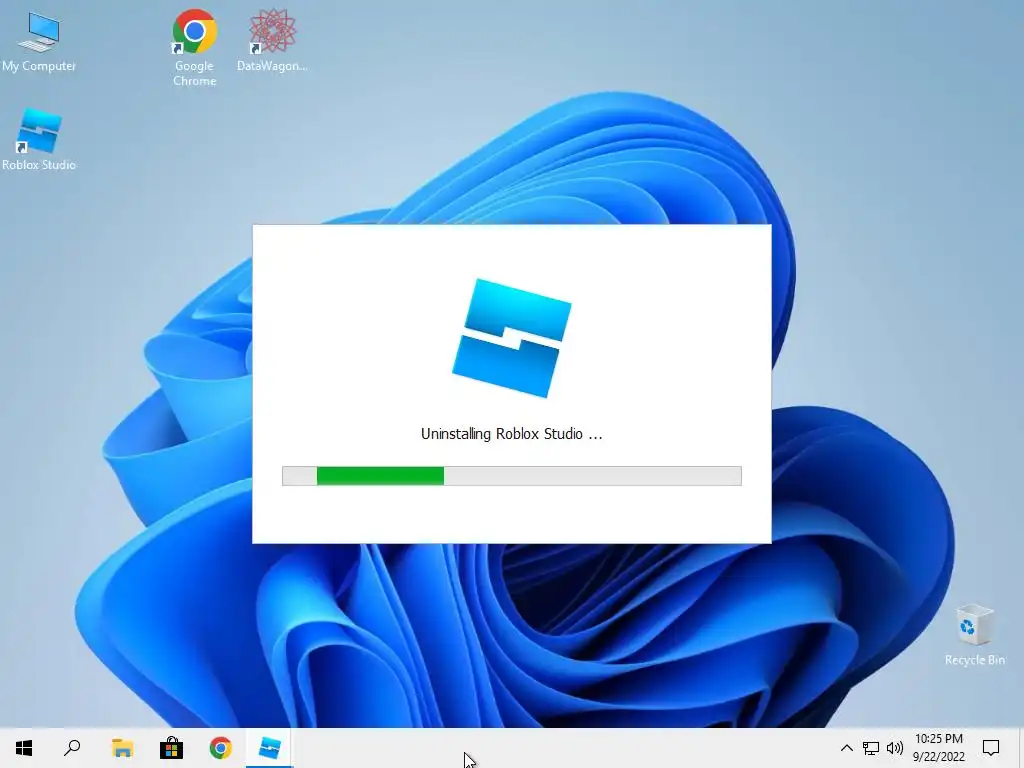Click the Roblox Studio logo in the dialog
Viewport: 1024px width, 768px height.
(512, 338)
